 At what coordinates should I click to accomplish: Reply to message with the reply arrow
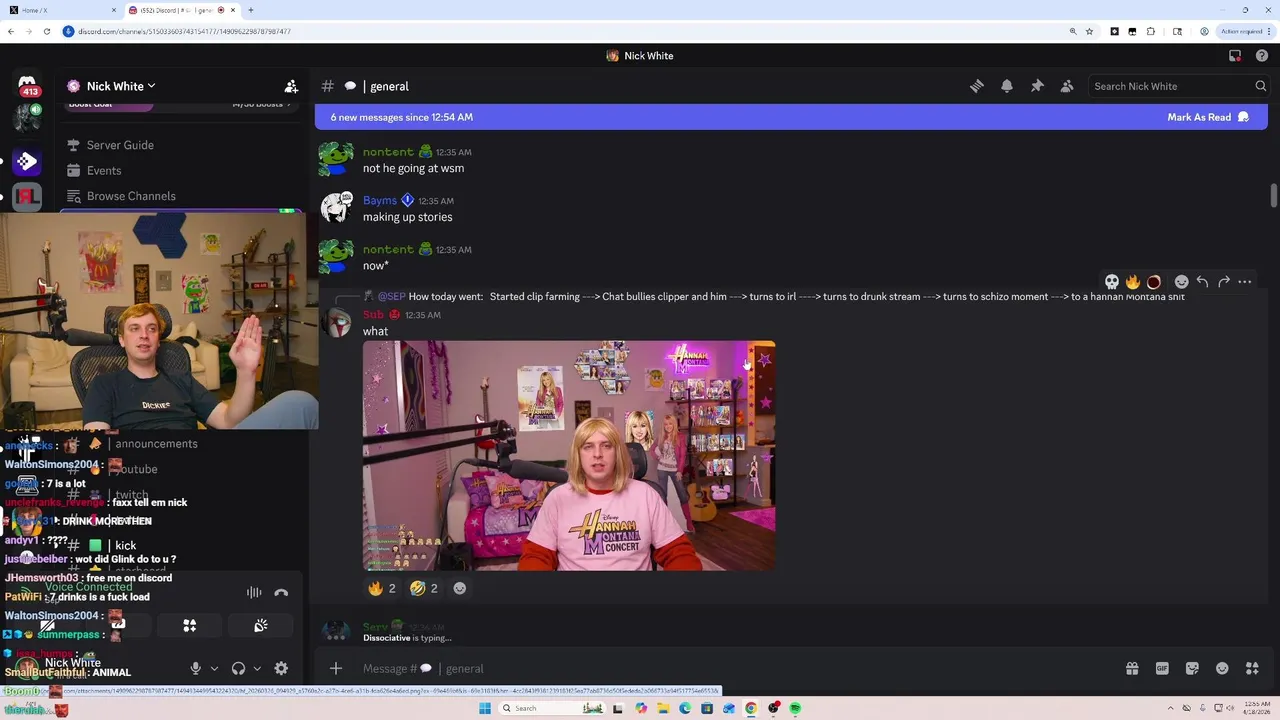tap(1202, 282)
